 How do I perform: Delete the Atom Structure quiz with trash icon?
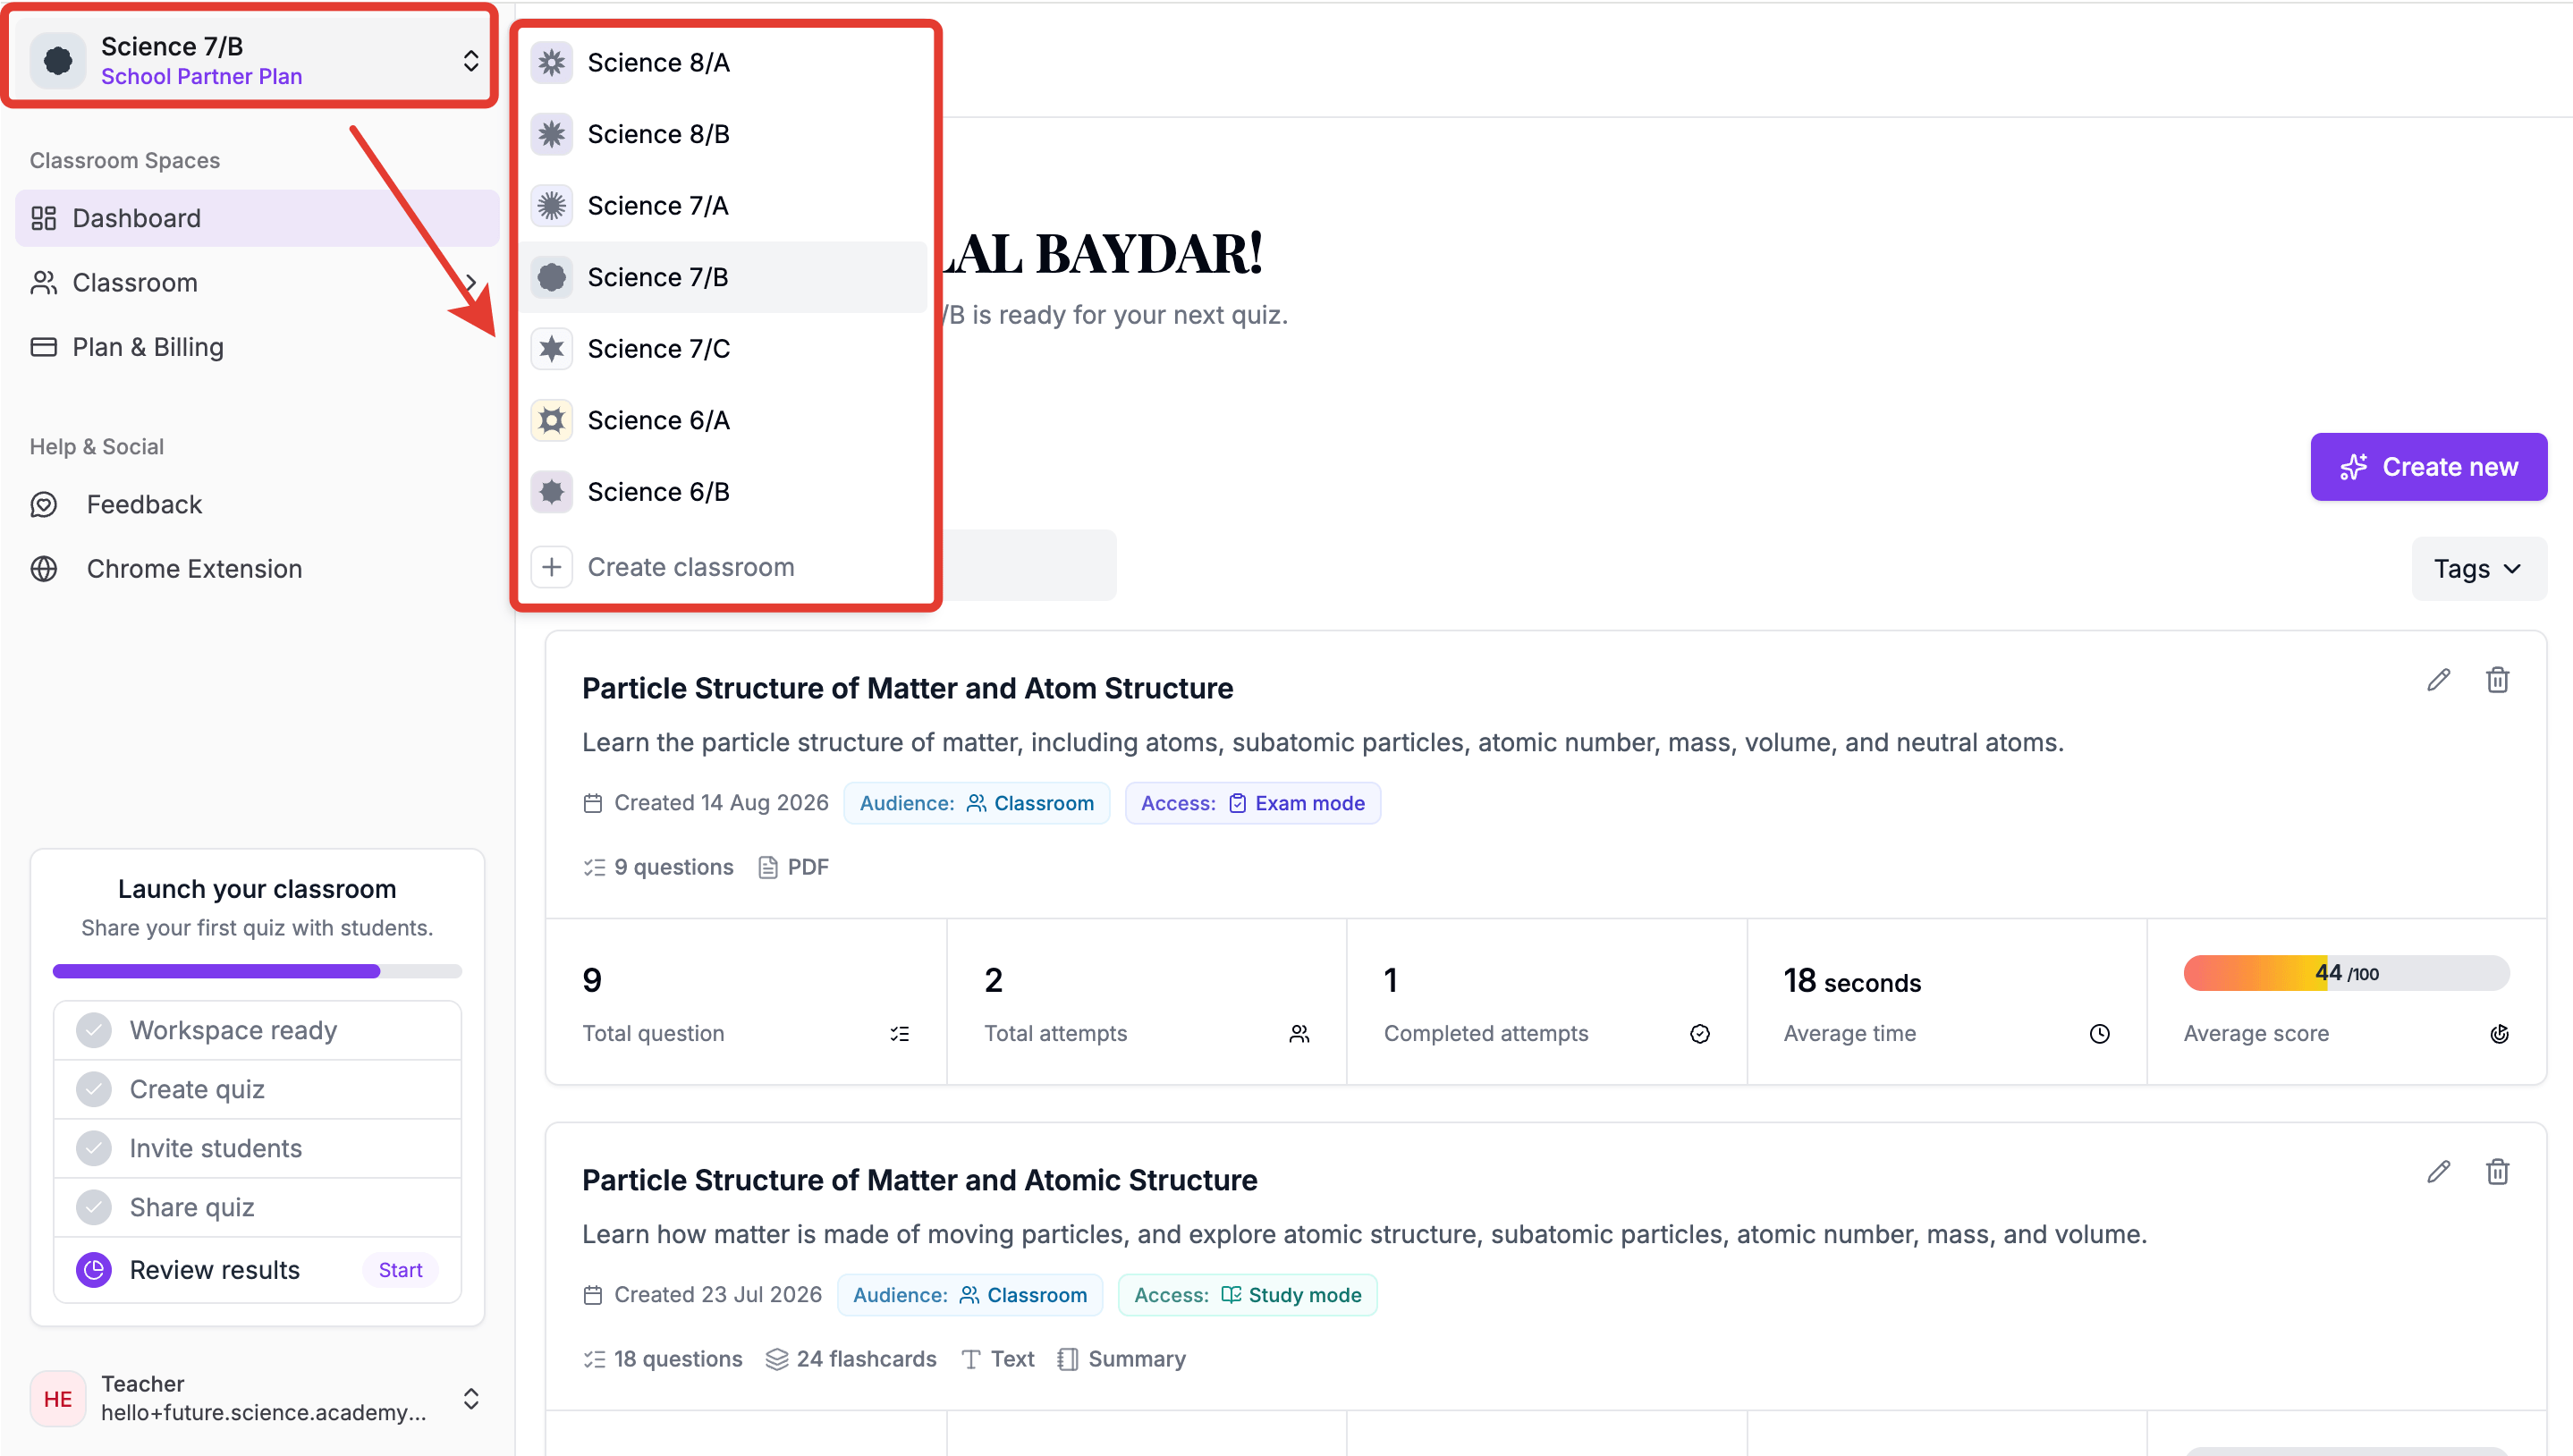(2498, 680)
